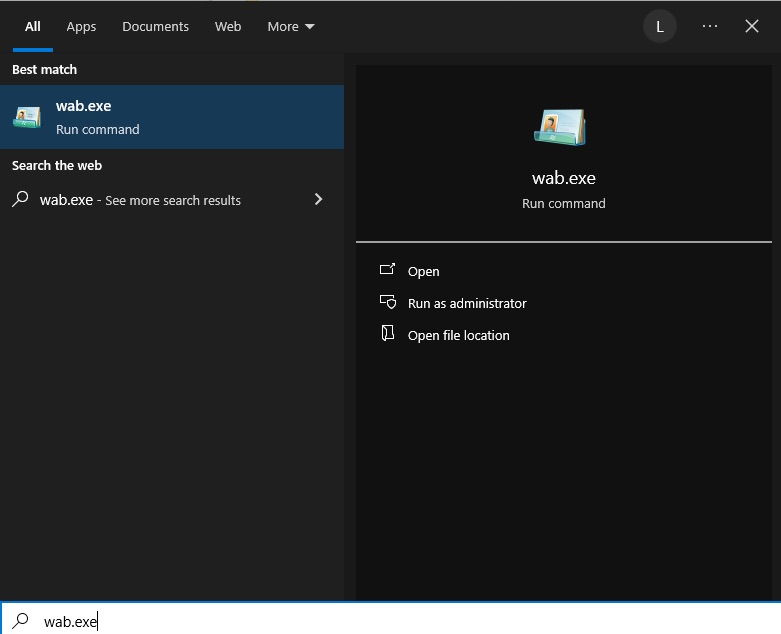This screenshot has height=634, width=781.
Task: Click the shield icon for Run as administrator
Action: click(388, 302)
